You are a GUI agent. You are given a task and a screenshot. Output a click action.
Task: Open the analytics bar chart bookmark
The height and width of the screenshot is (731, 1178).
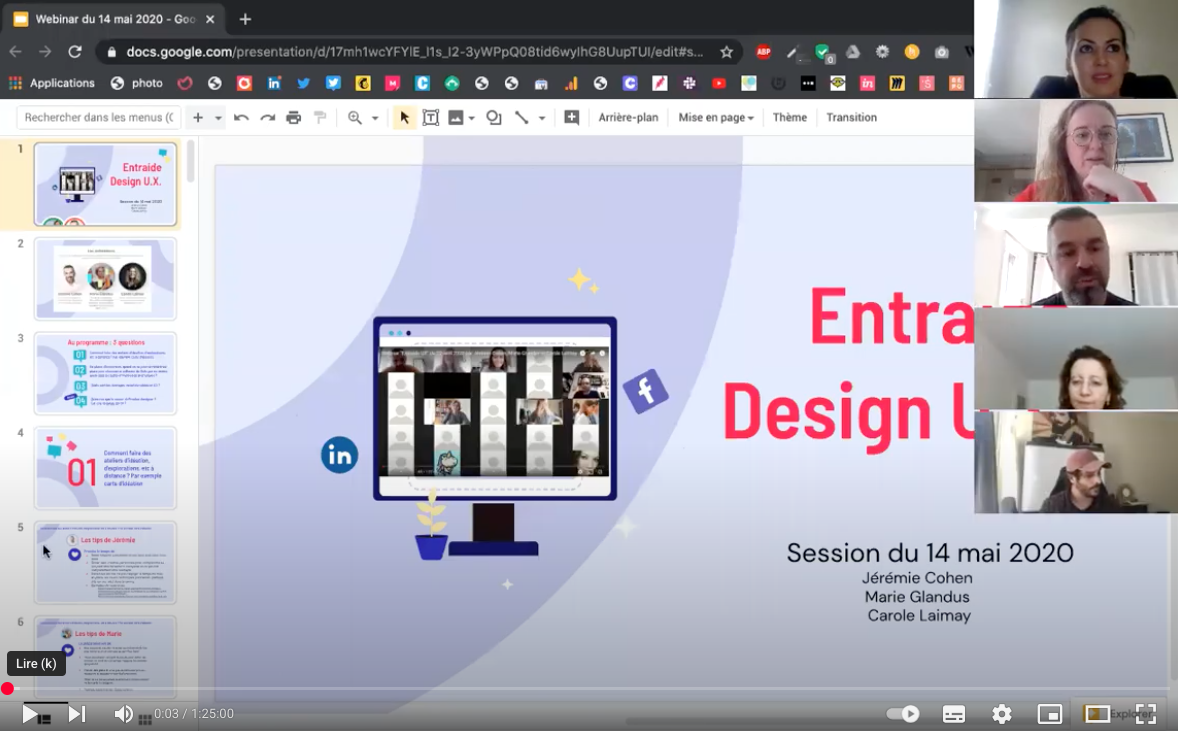[x=571, y=83]
